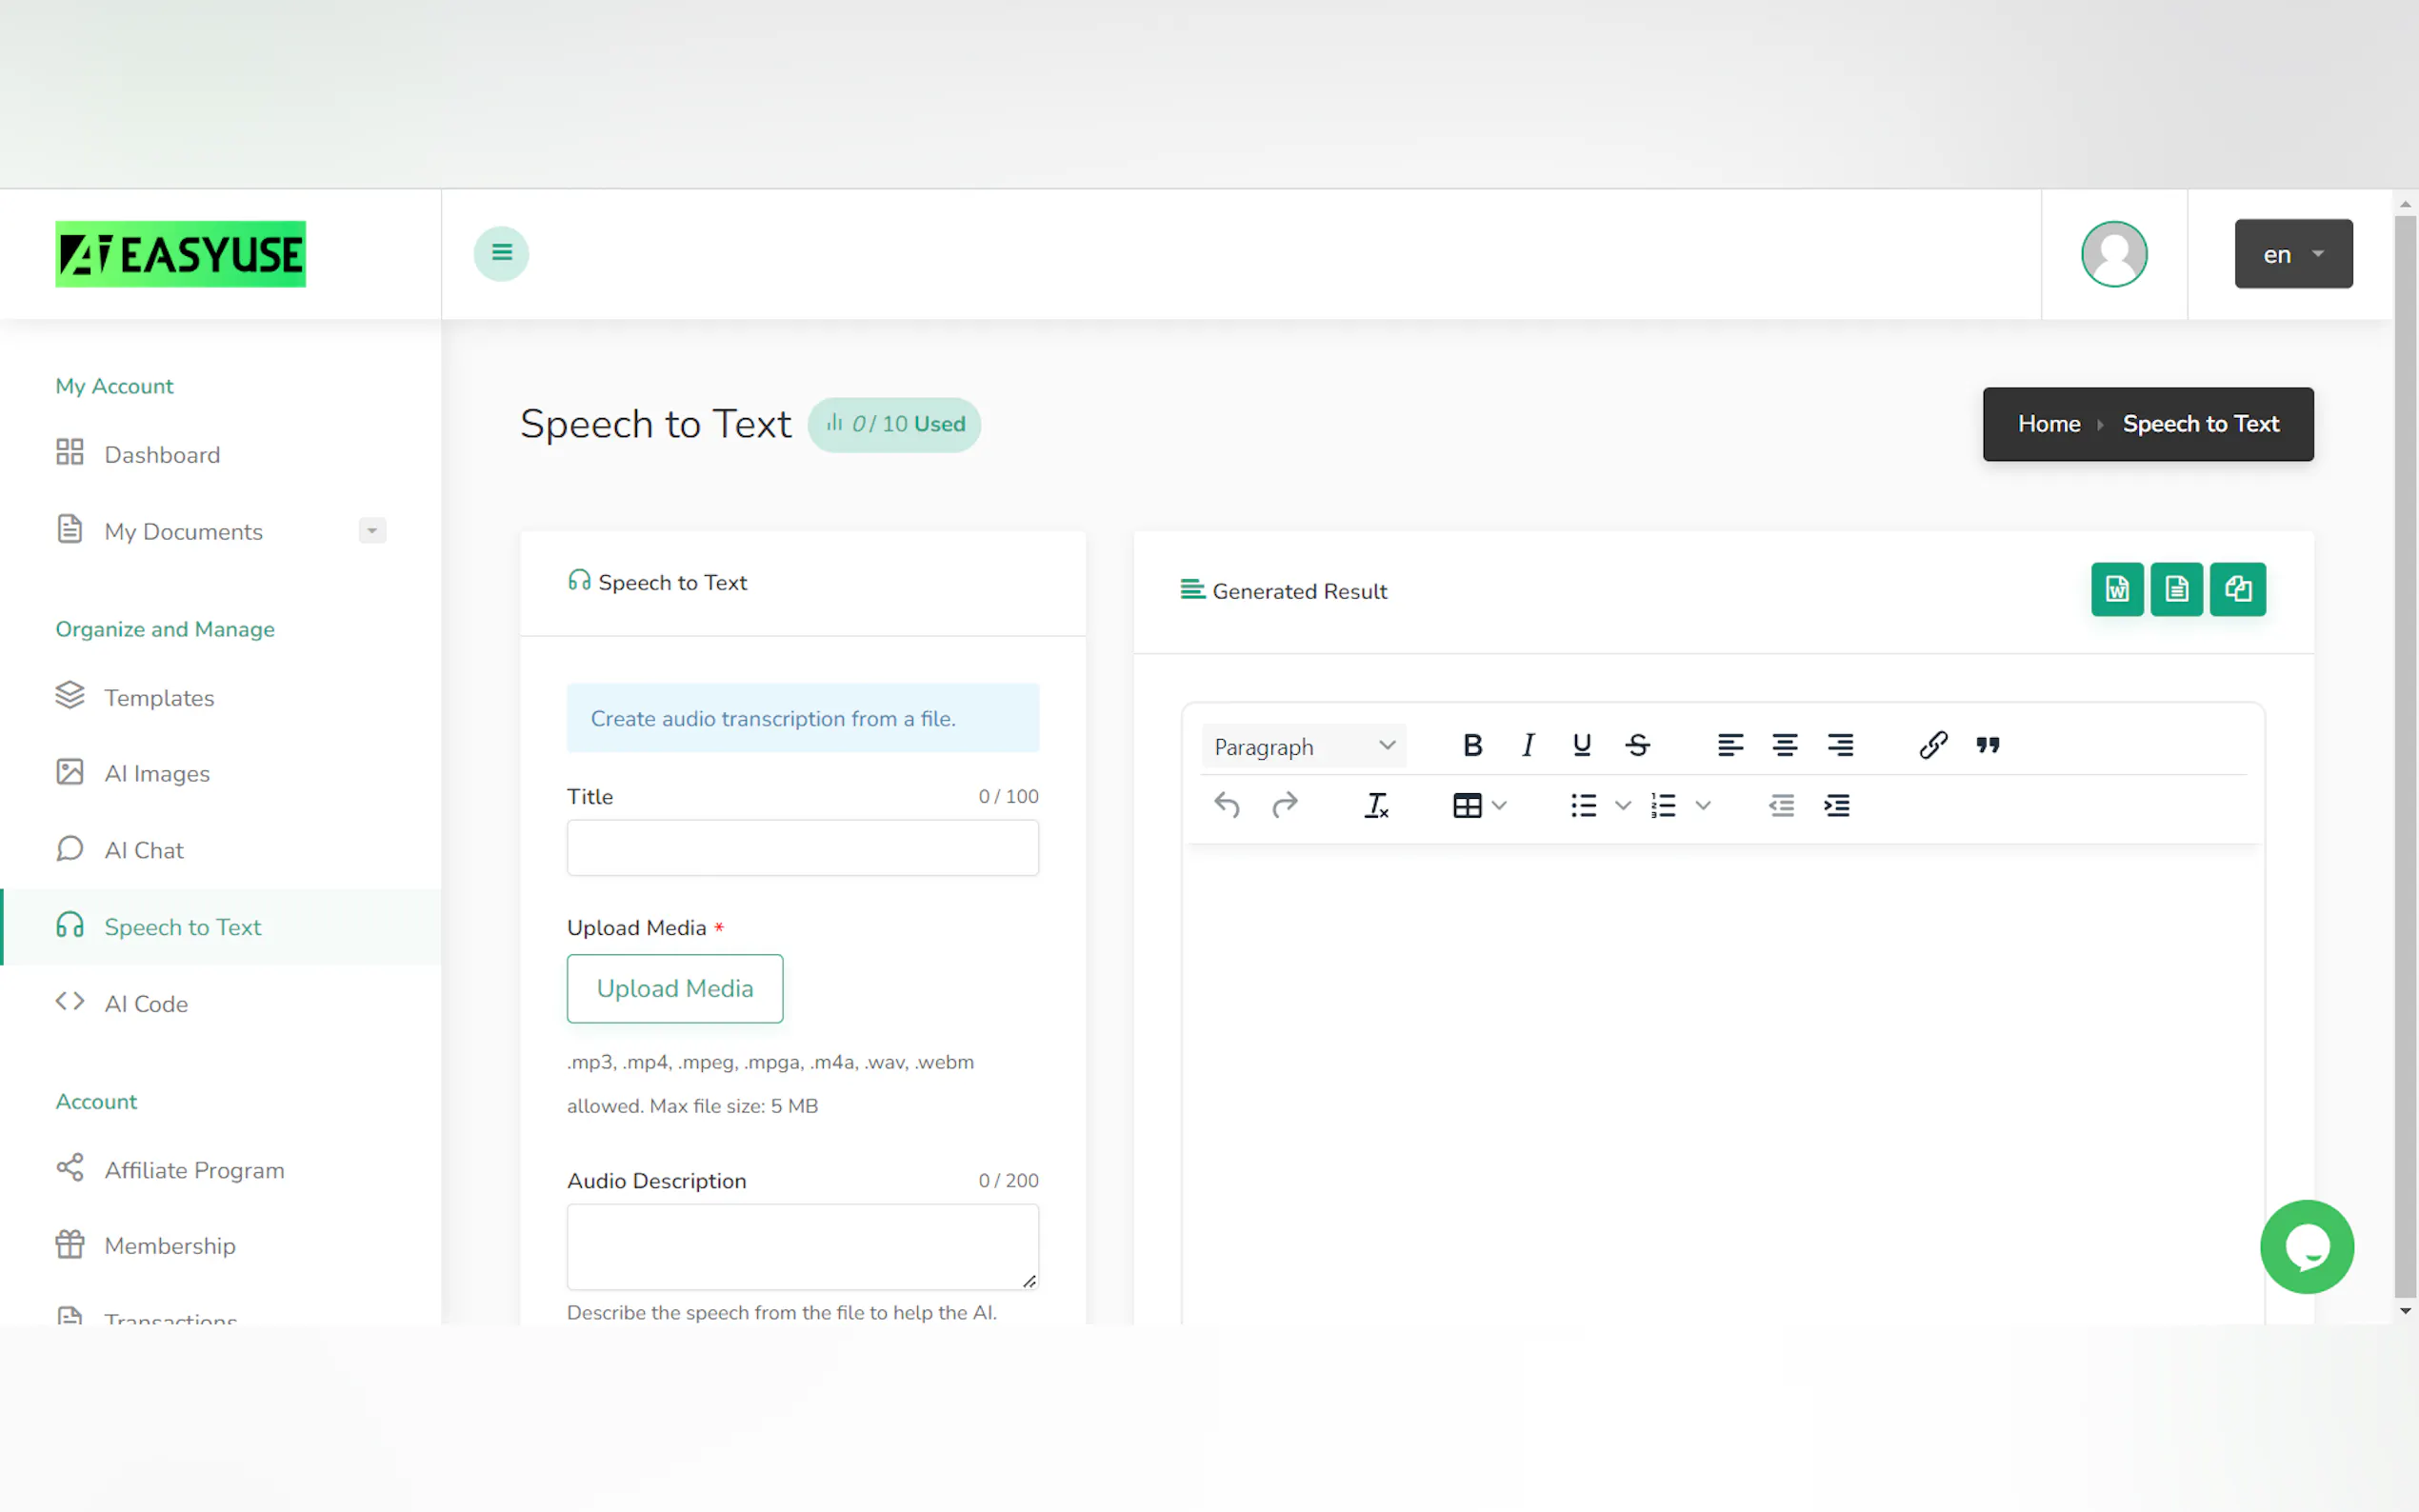The image size is (2419, 1512).
Task: Open the Paragraph style dropdown
Action: [x=1303, y=746]
